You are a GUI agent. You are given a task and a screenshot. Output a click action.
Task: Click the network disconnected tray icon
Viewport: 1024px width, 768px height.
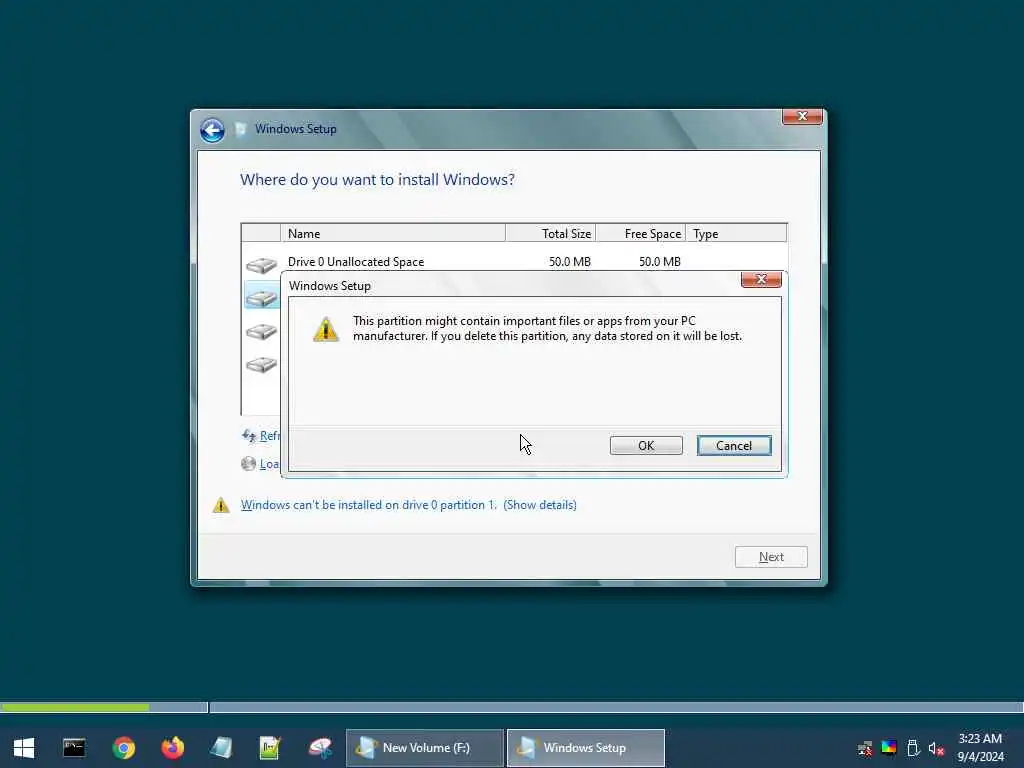[865, 748]
